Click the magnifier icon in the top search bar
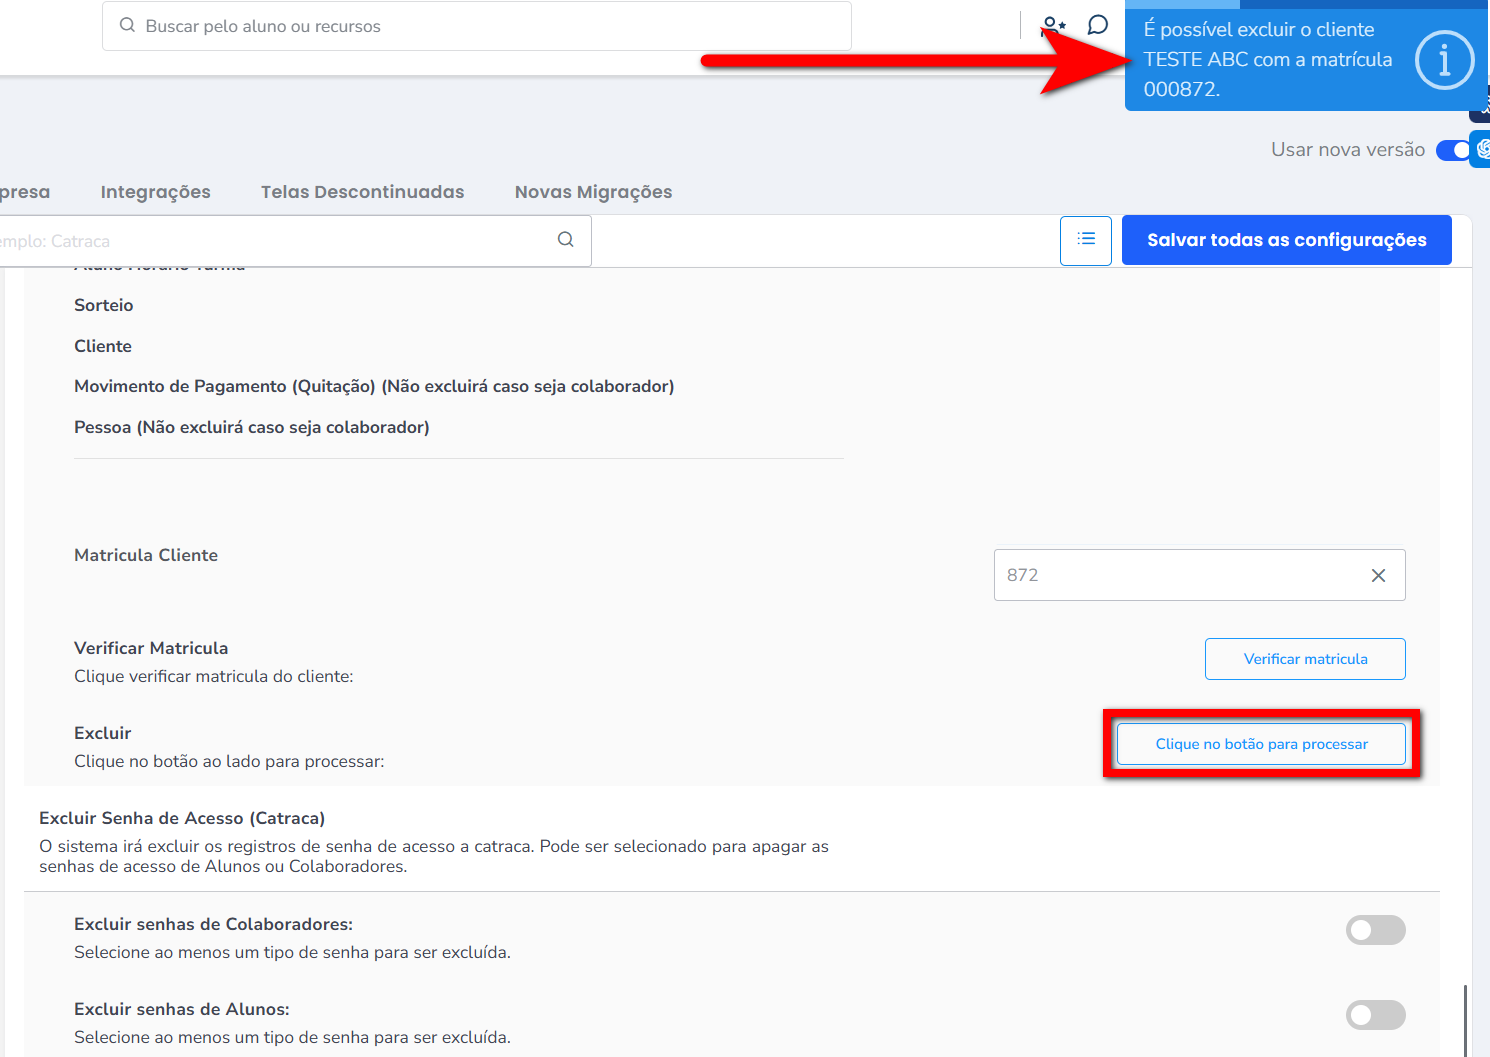The height and width of the screenshot is (1057, 1490). [x=127, y=26]
